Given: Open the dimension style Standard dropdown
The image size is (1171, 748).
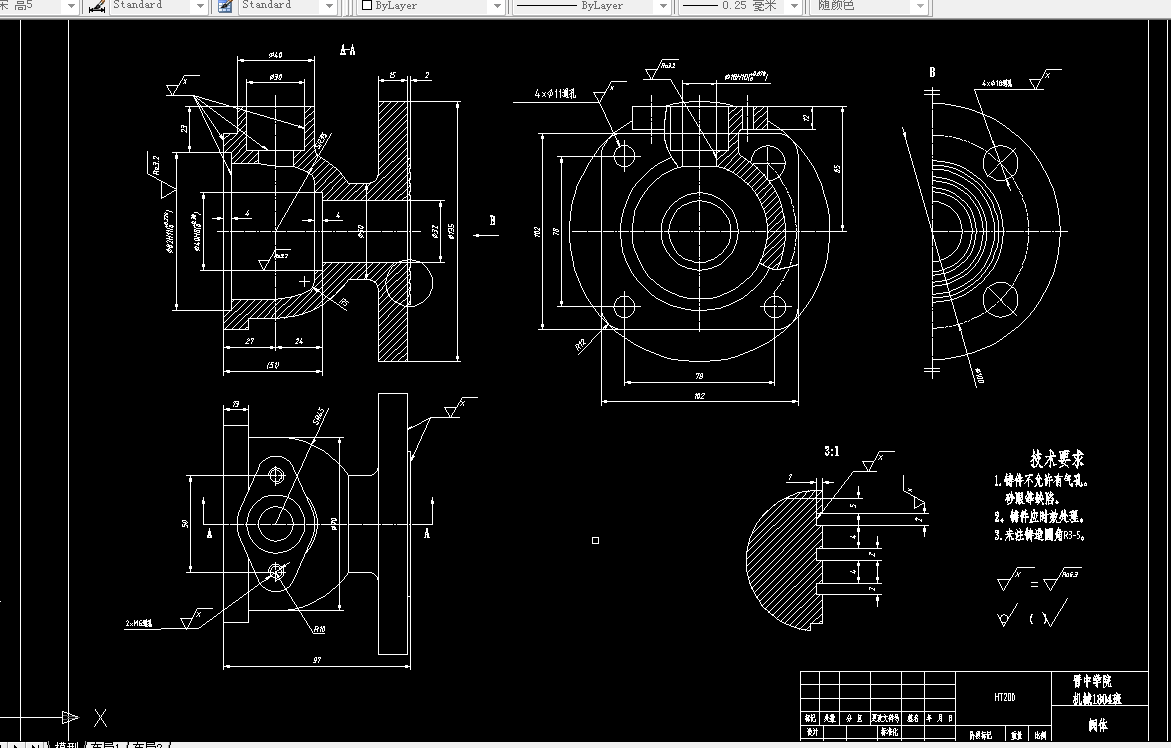Looking at the screenshot, I should point(200,6).
